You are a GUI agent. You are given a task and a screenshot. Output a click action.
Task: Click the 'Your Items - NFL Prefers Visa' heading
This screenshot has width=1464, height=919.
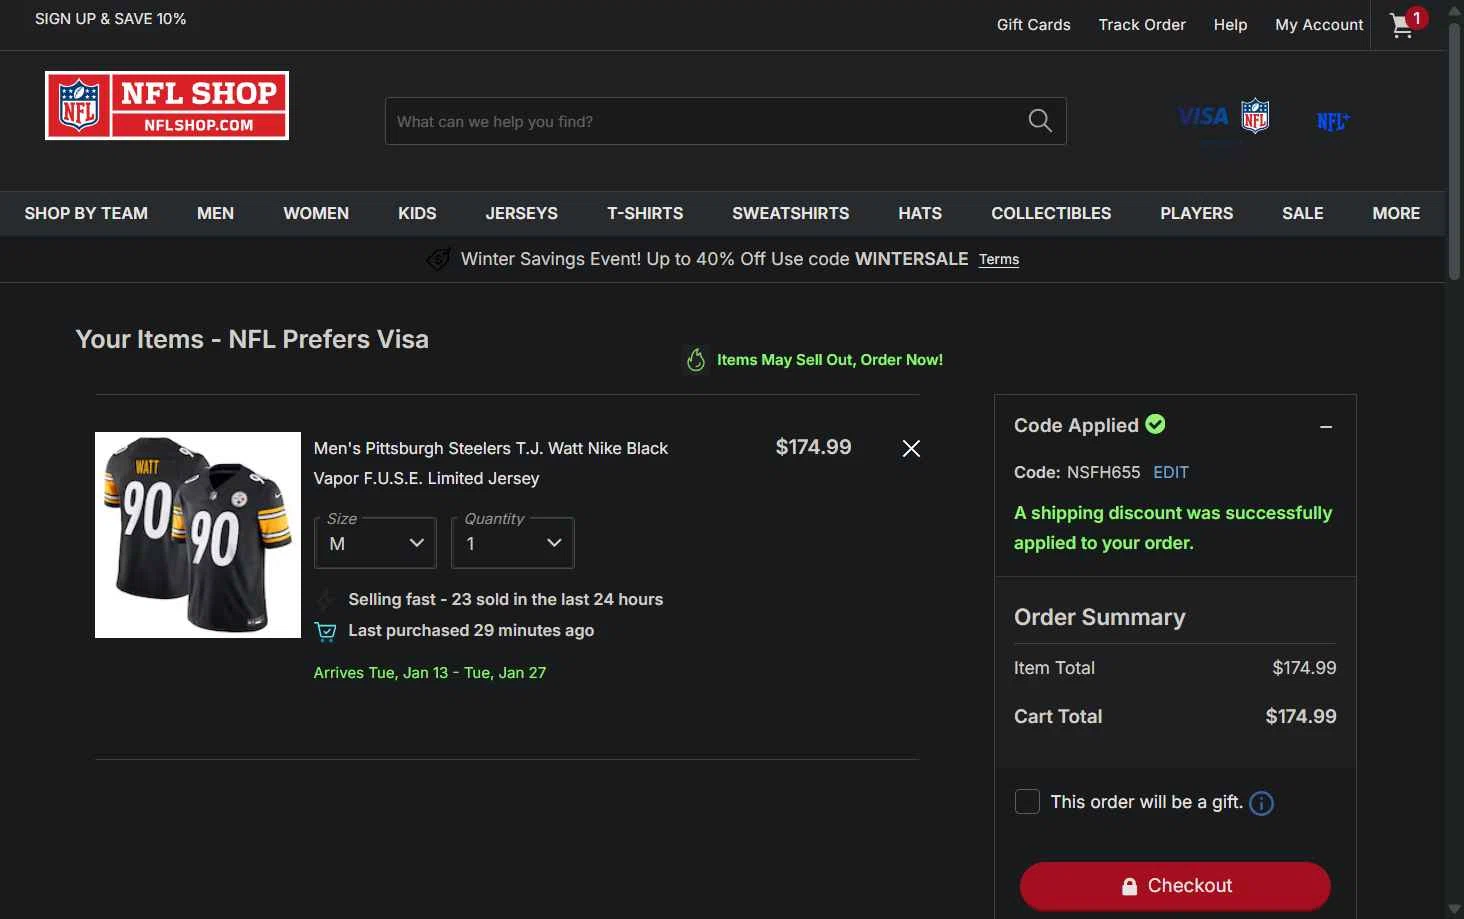coord(252,339)
